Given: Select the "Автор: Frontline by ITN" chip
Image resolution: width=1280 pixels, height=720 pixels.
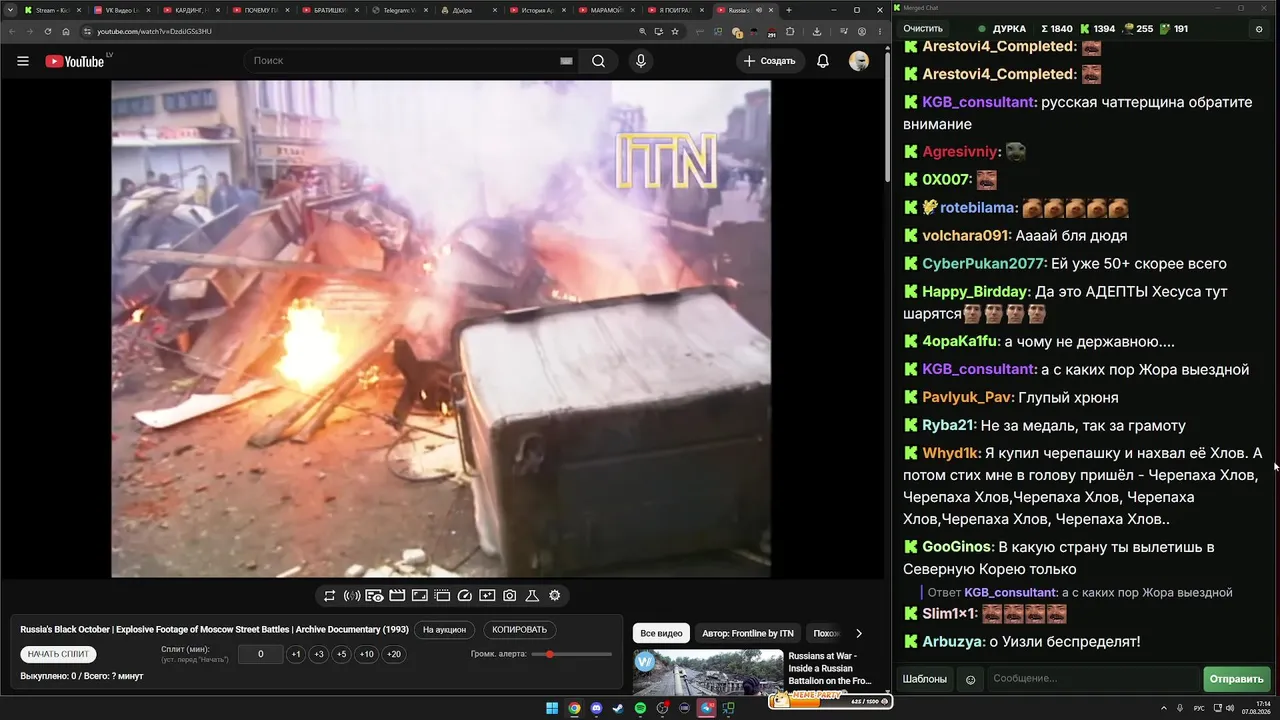Looking at the screenshot, I should 748,633.
